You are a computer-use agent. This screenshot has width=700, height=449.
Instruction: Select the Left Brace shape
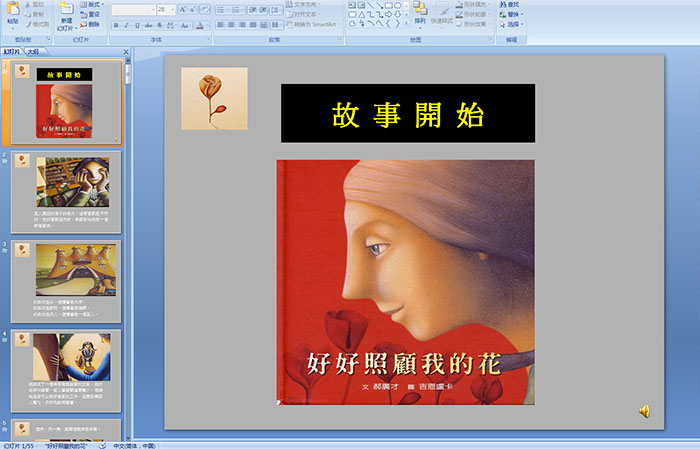pyautogui.click(x=388, y=24)
